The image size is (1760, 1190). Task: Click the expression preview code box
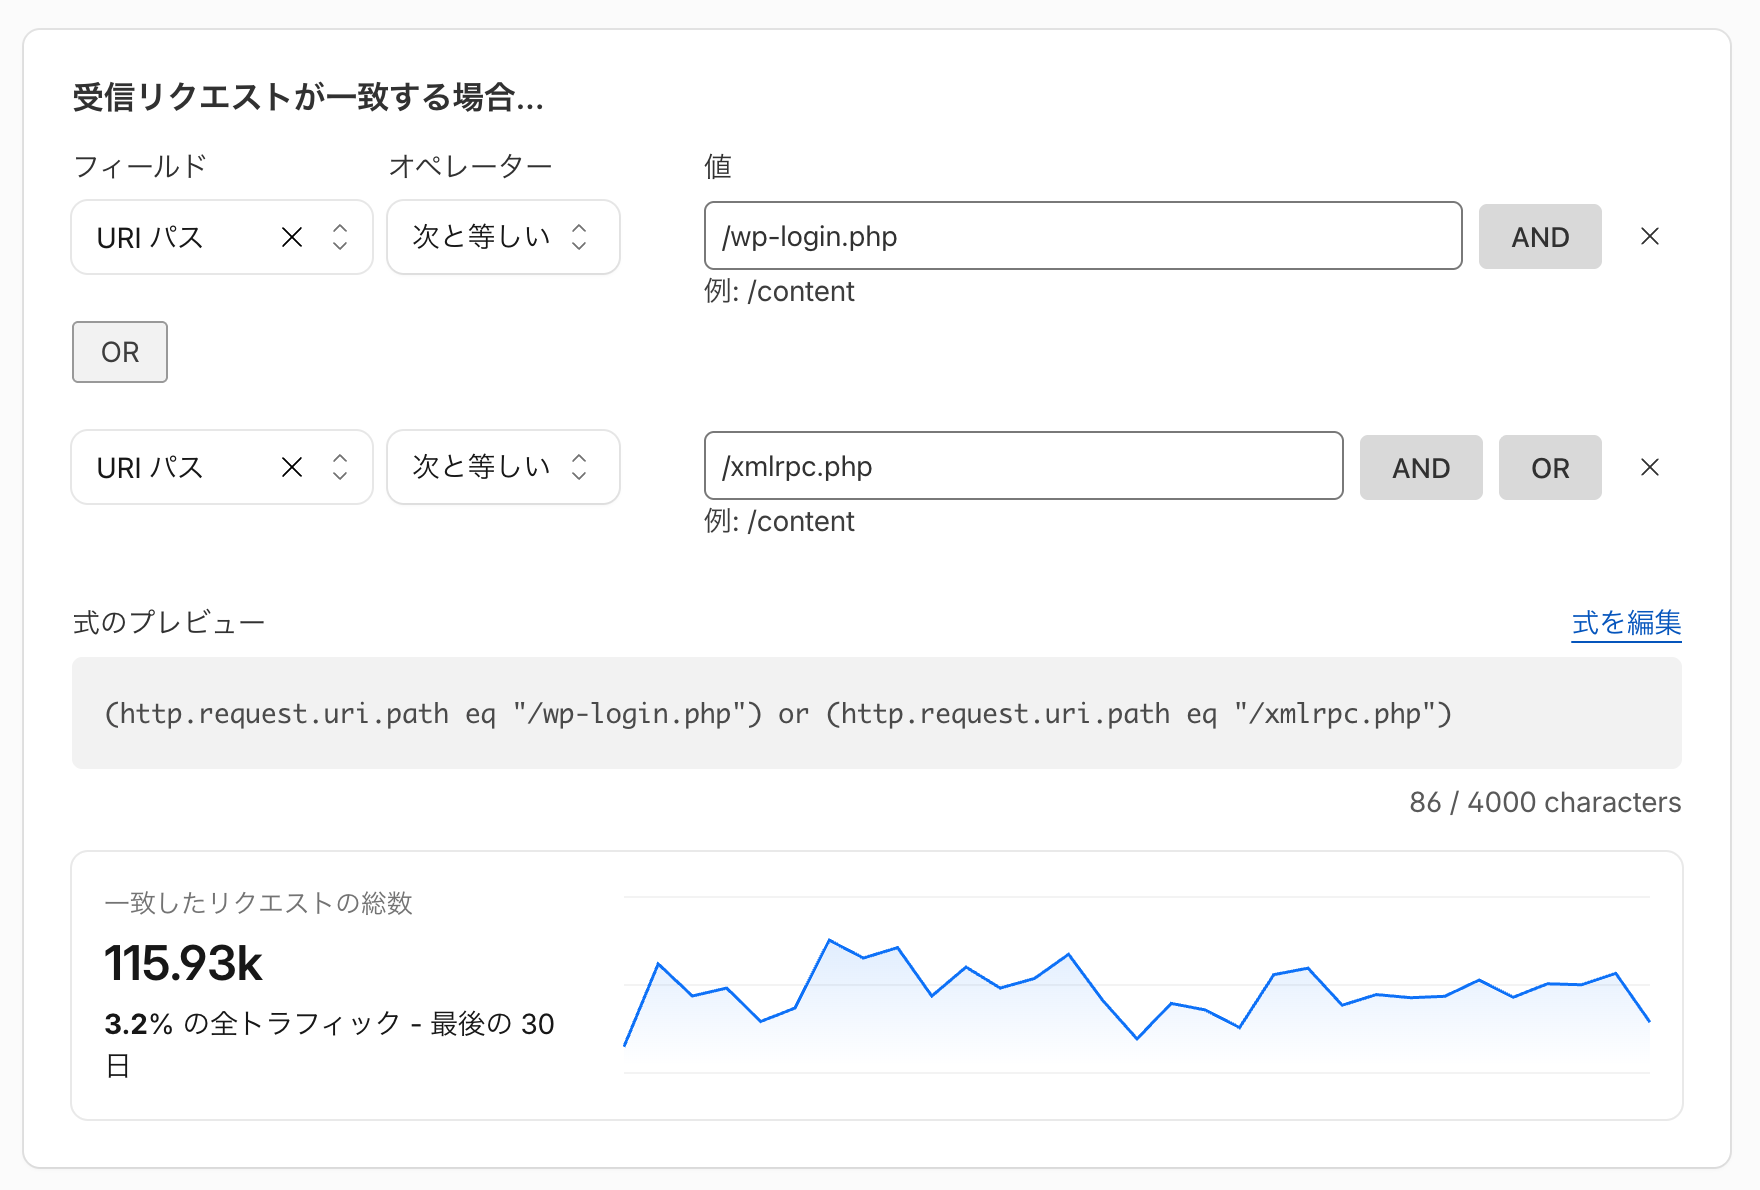coord(877,713)
